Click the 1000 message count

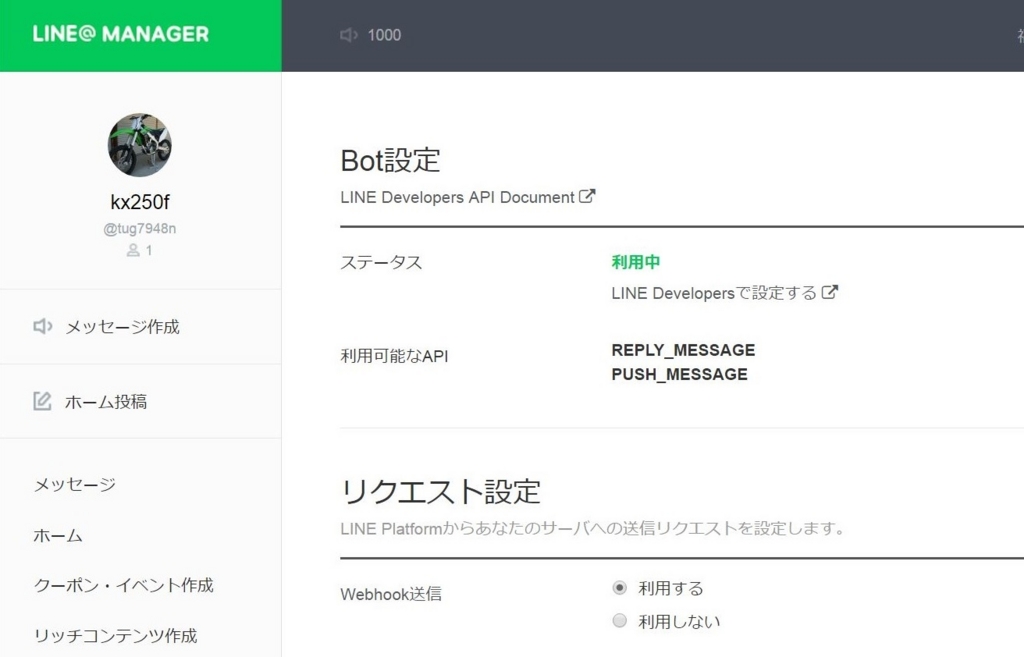click(x=385, y=35)
